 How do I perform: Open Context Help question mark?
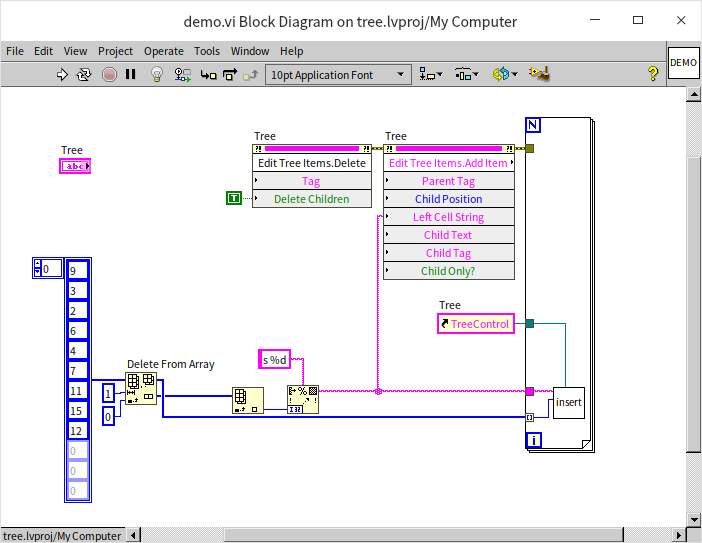[653, 74]
